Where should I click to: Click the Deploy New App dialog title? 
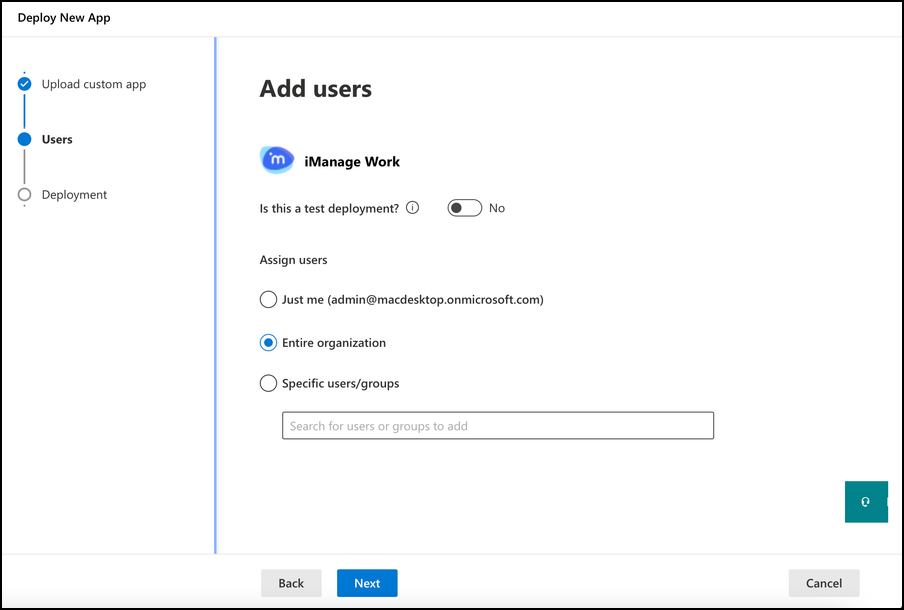pos(64,18)
